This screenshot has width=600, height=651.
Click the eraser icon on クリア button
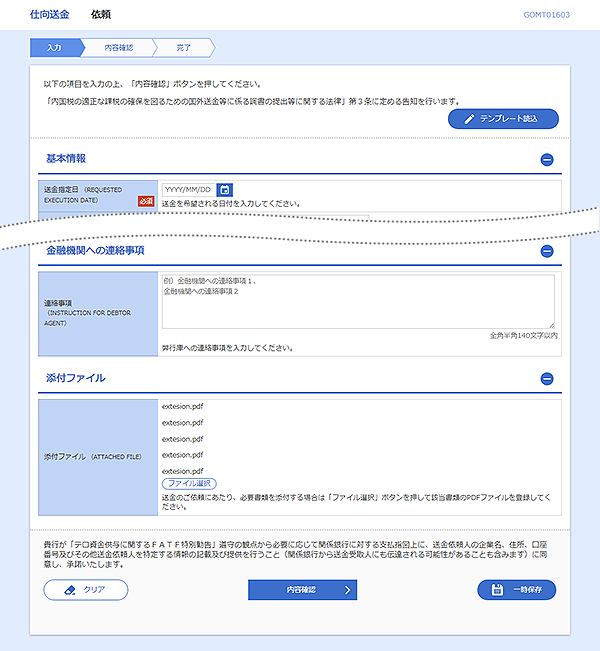click(70, 590)
